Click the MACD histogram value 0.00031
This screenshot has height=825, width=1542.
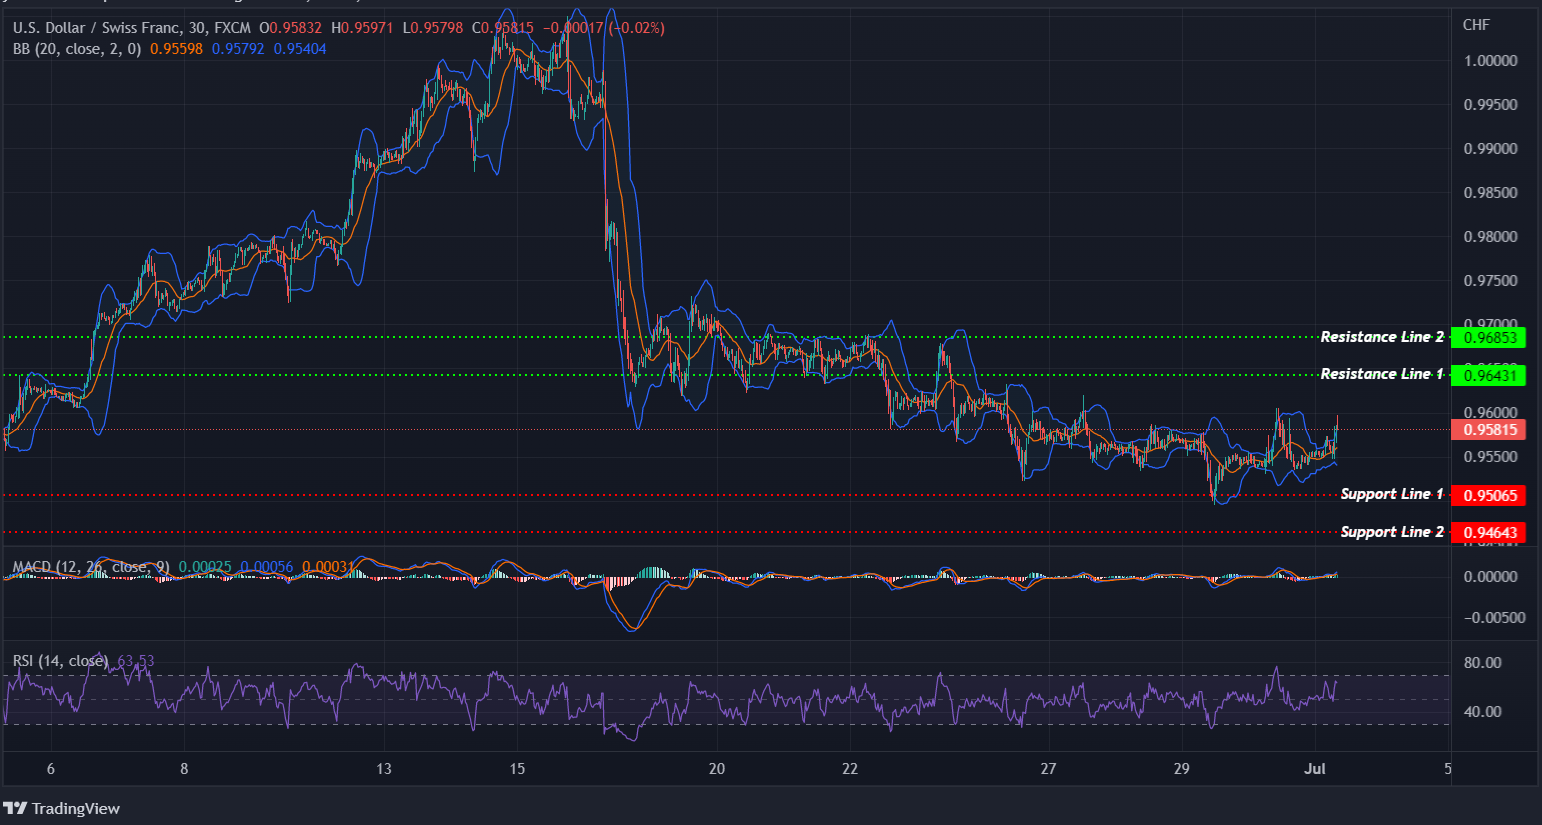[329, 567]
